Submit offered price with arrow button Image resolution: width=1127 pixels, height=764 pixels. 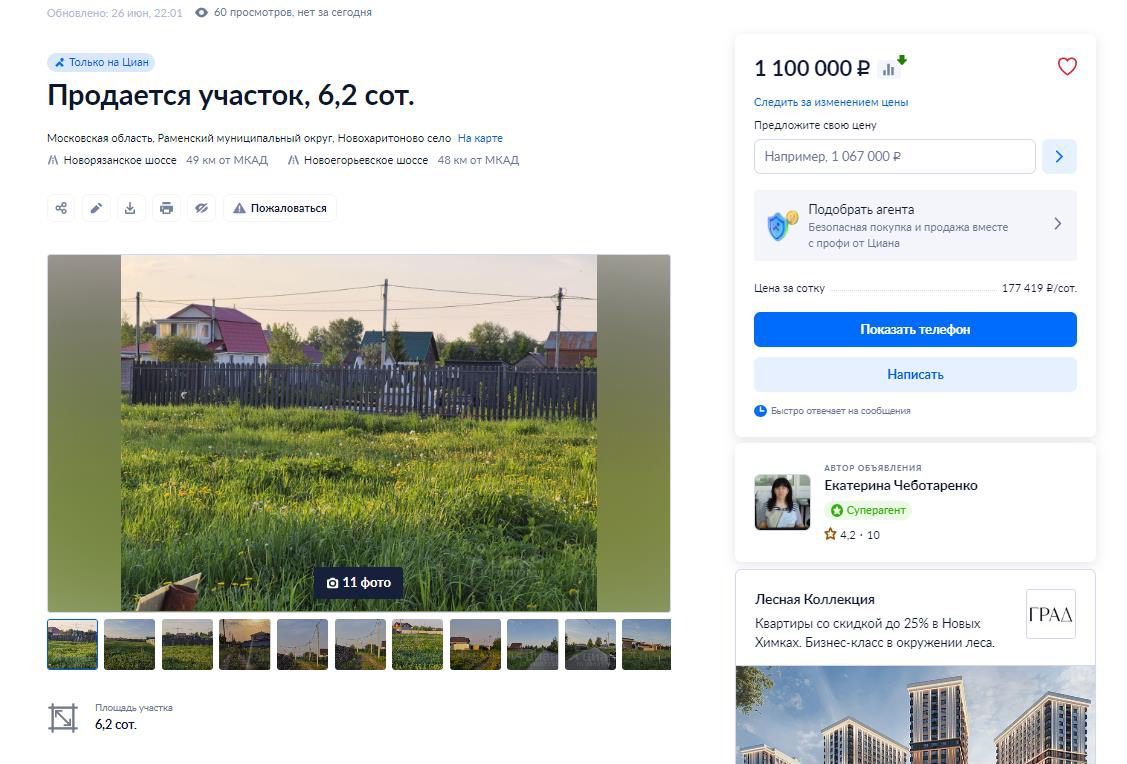pos(1059,156)
